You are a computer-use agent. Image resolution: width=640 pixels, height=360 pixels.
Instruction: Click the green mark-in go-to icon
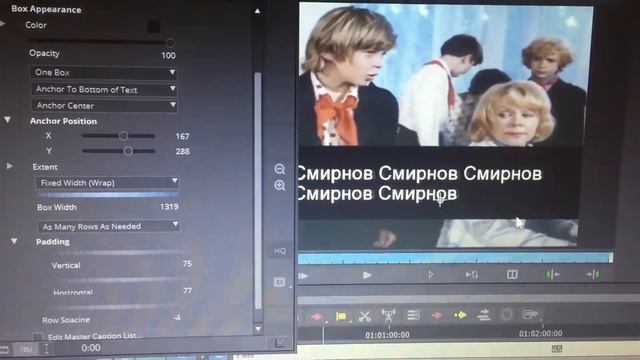pyautogui.click(x=552, y=274)
